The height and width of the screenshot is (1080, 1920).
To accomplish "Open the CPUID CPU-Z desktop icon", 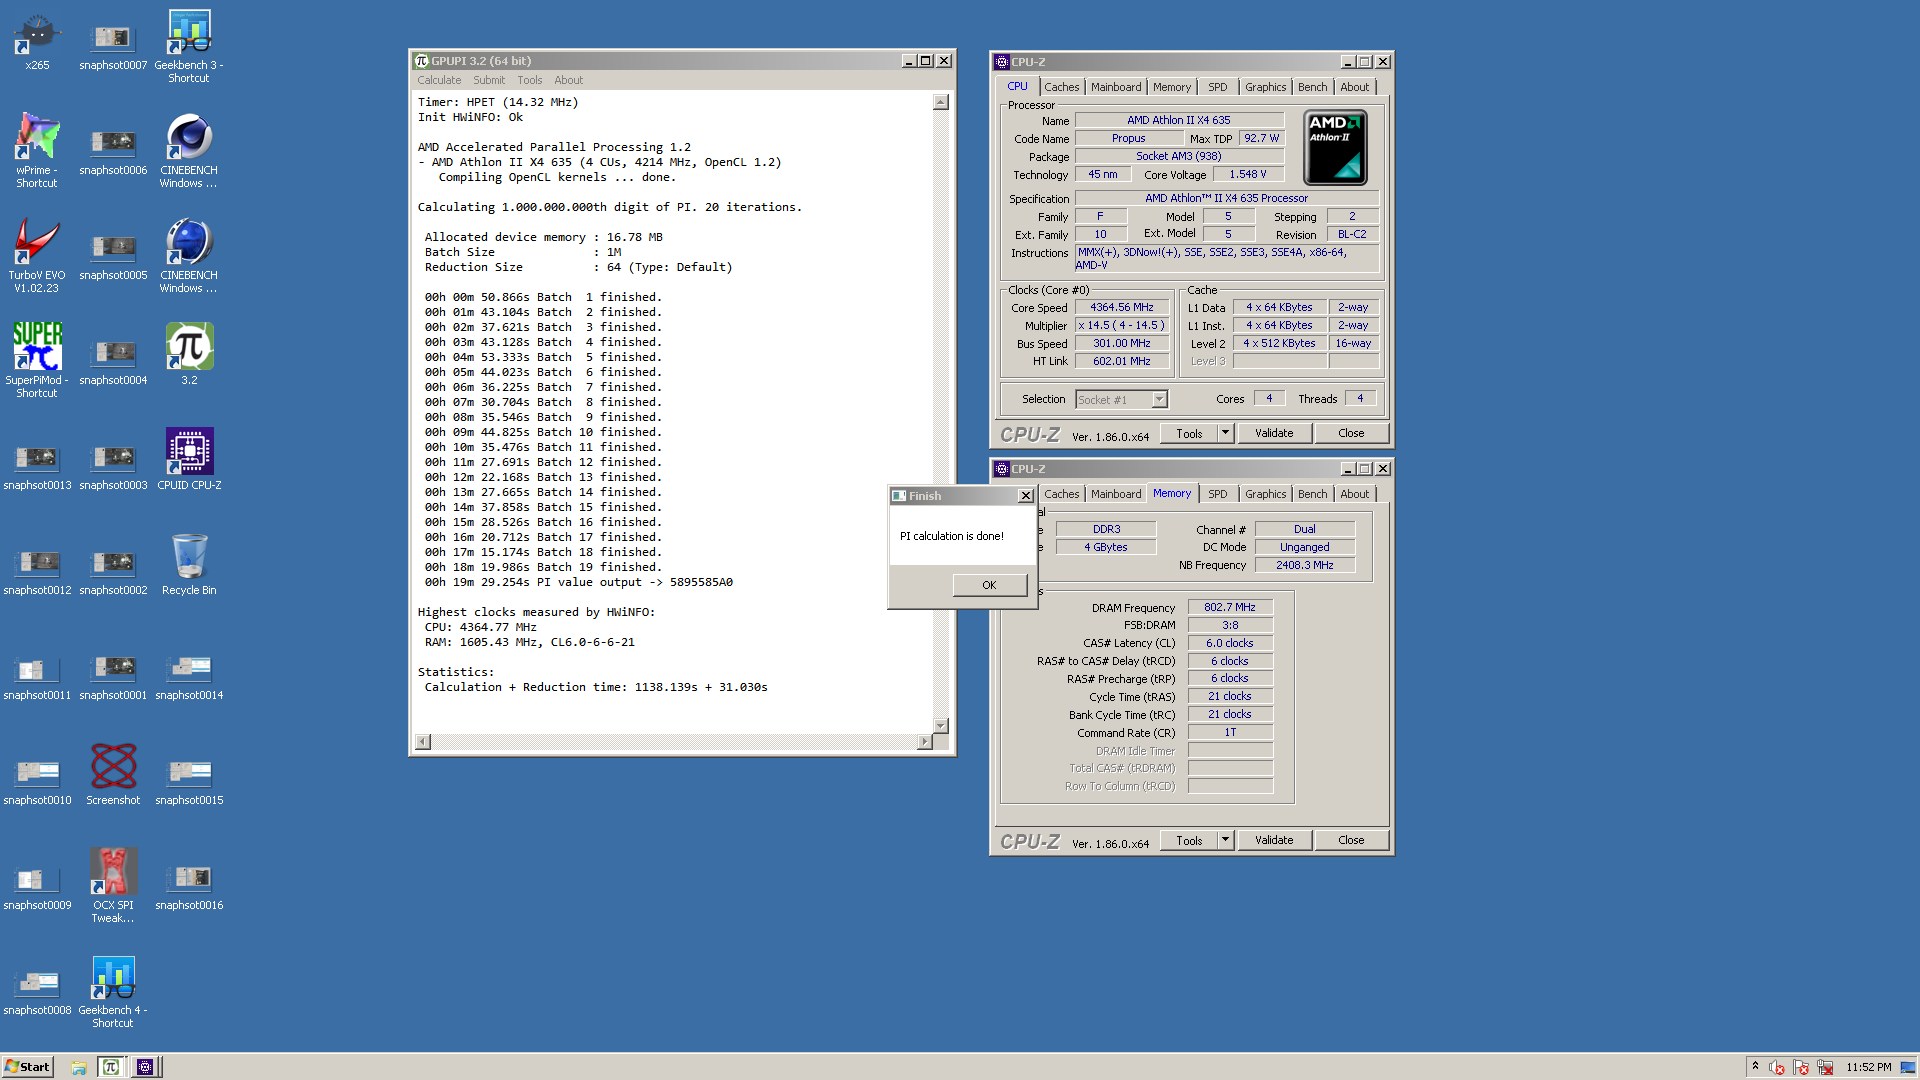I will pos(189,458).
